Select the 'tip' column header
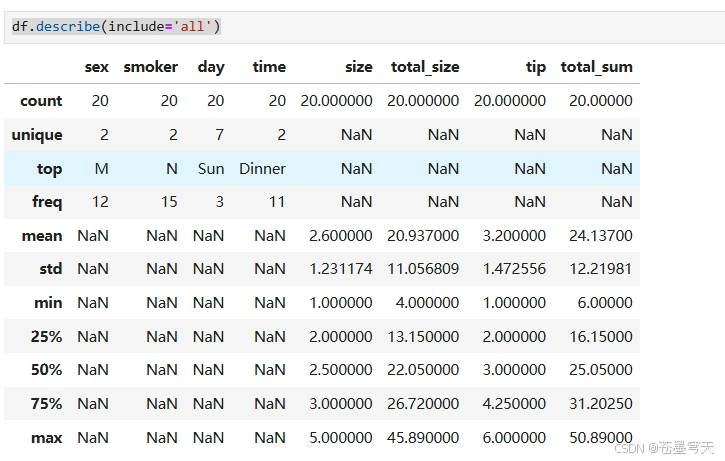Image resolution: width=725 pixels, height=461 pixels. pyautogui.click(x=536, y=68)
